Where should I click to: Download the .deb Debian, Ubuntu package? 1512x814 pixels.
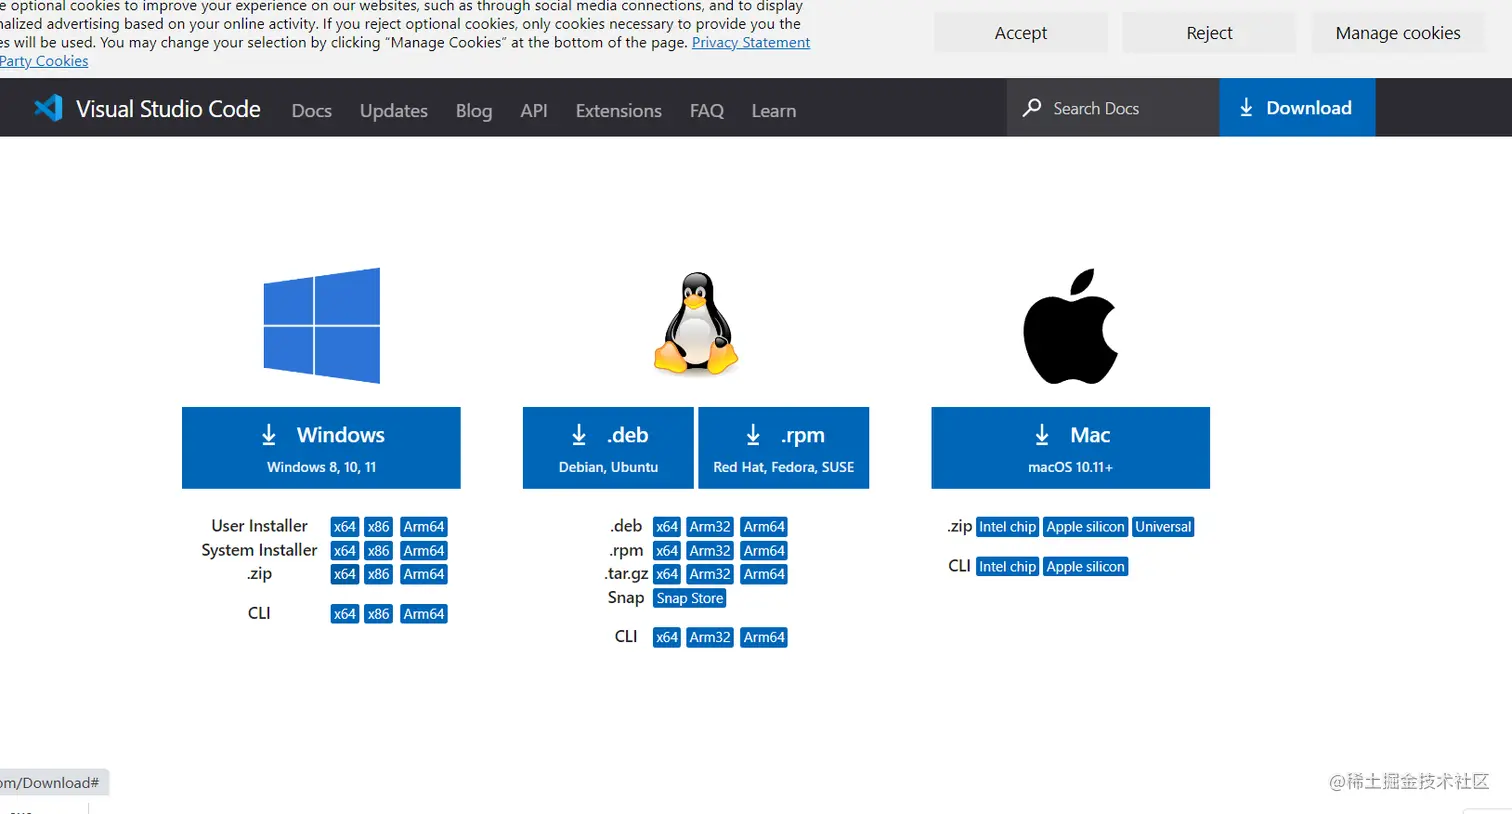[x=608, y=448]
